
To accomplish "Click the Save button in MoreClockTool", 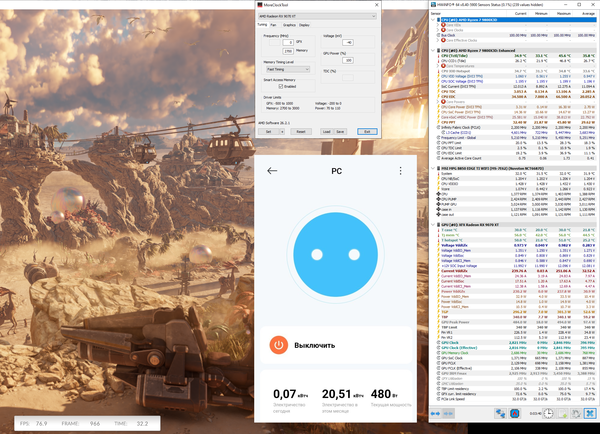I will (340, 131).
